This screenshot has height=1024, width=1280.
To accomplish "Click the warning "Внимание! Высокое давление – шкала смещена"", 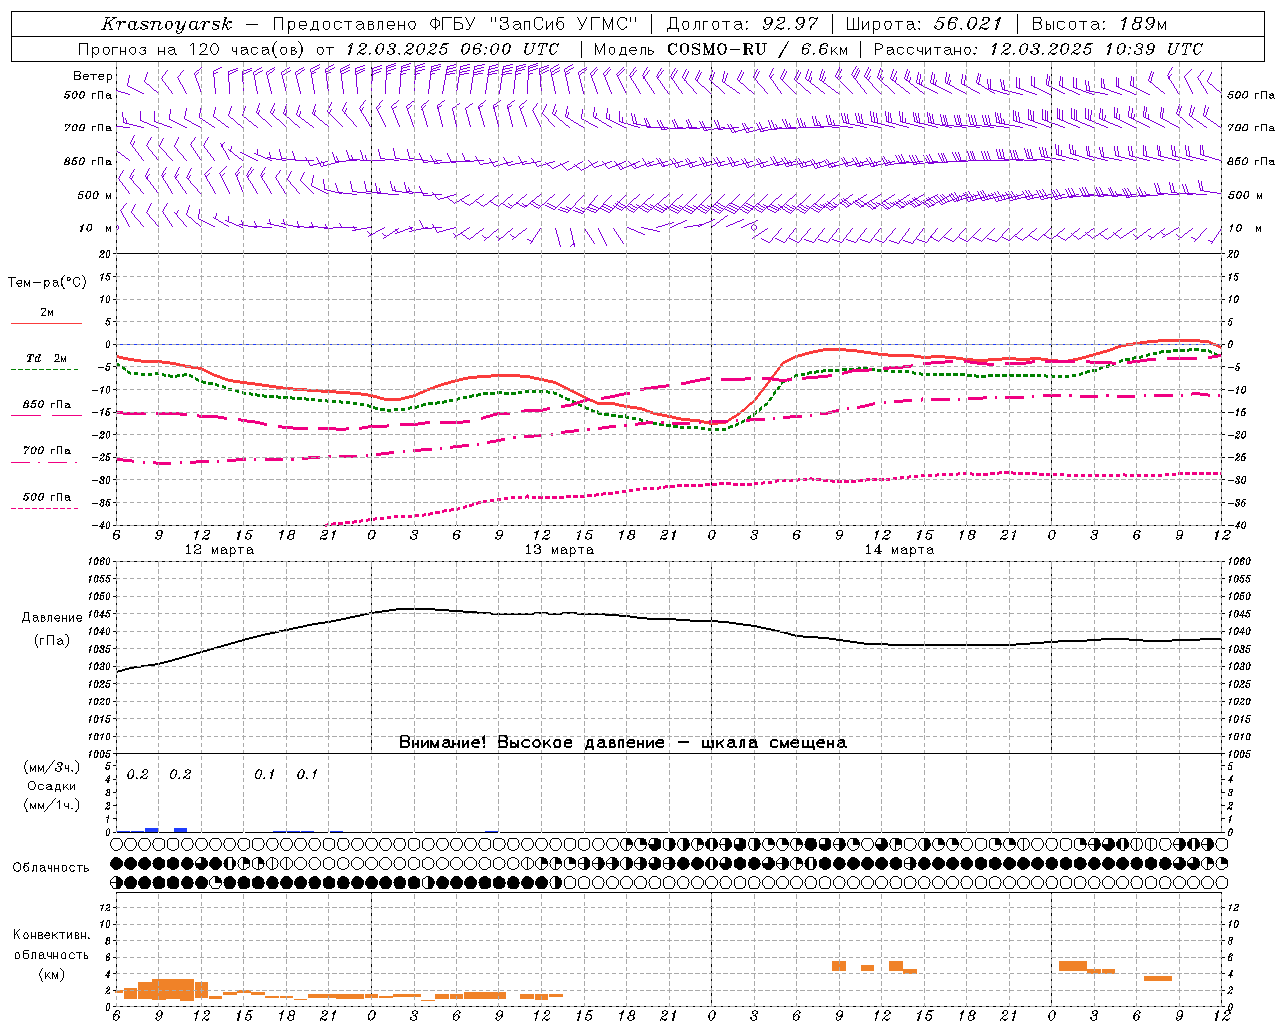I will (x=623, y=743).
